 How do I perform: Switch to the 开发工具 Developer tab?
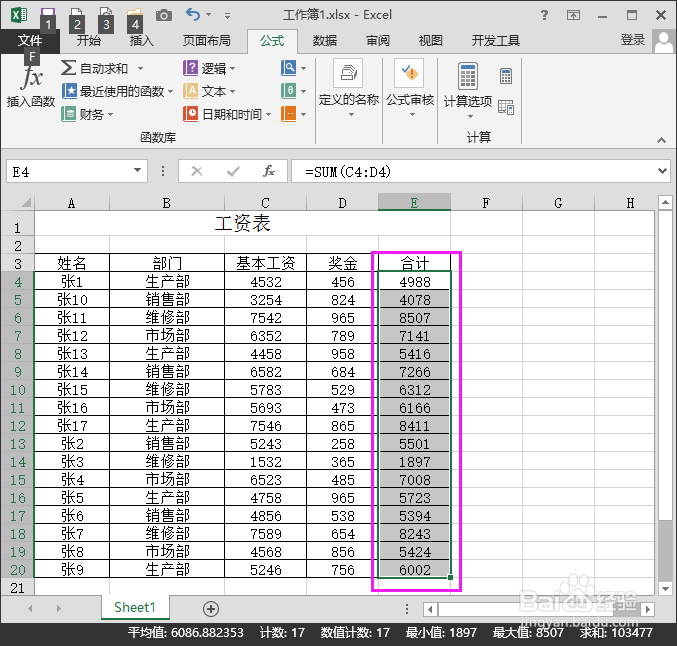click(x=496, y=41)
